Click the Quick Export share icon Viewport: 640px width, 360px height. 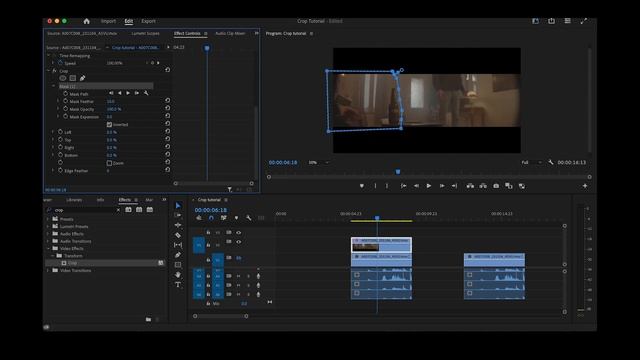coord(551,21)
